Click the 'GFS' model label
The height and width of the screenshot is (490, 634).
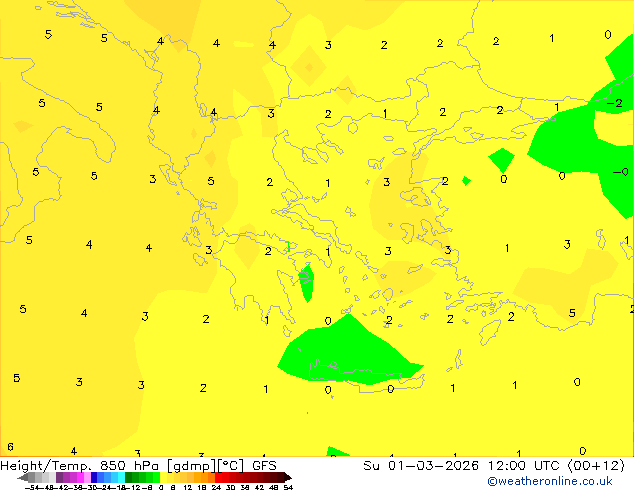(x=264, y=466)
